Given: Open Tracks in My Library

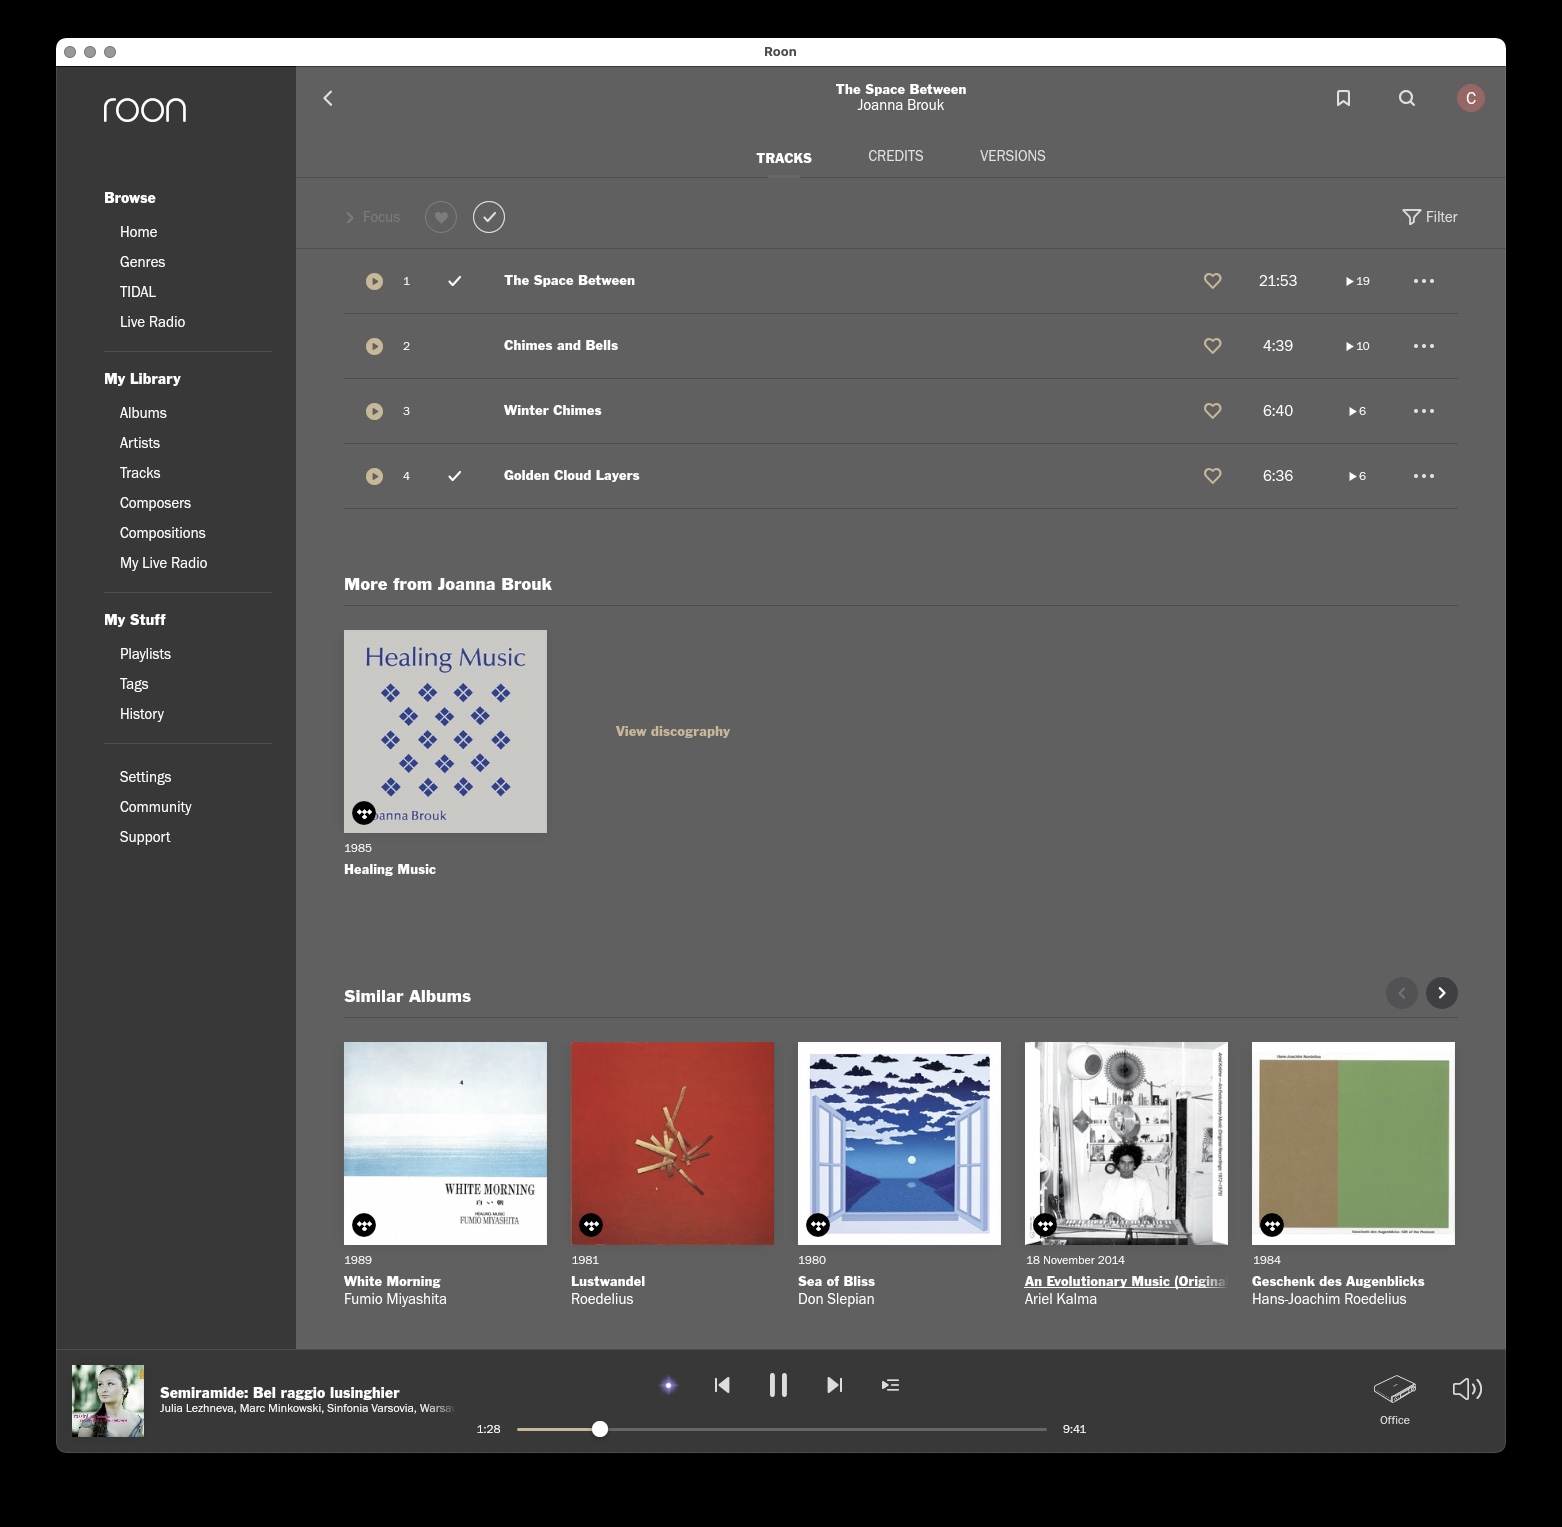Looking at the screenshot, I should [140, 473].
